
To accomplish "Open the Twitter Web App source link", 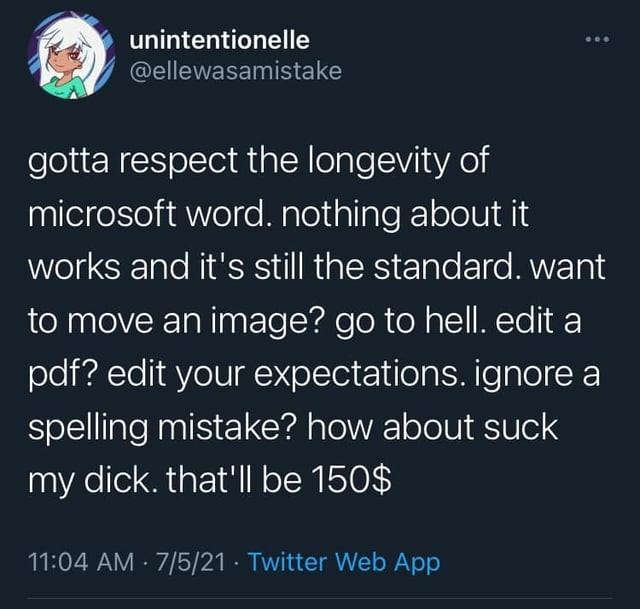I will tap(343, 562).
